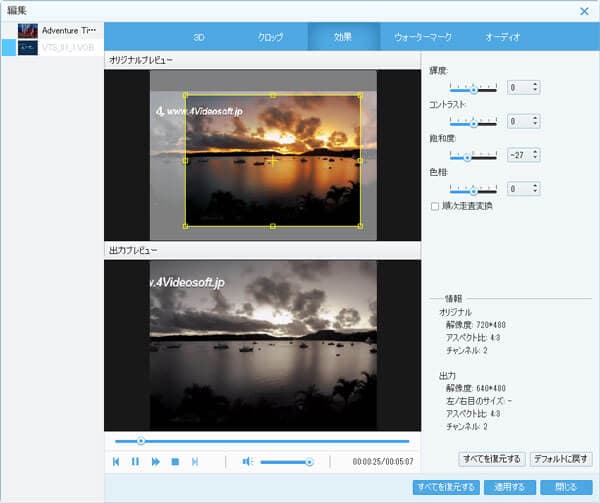Pause the video preview
Screen dimensions: 600x503
click(x=136, y=461)
